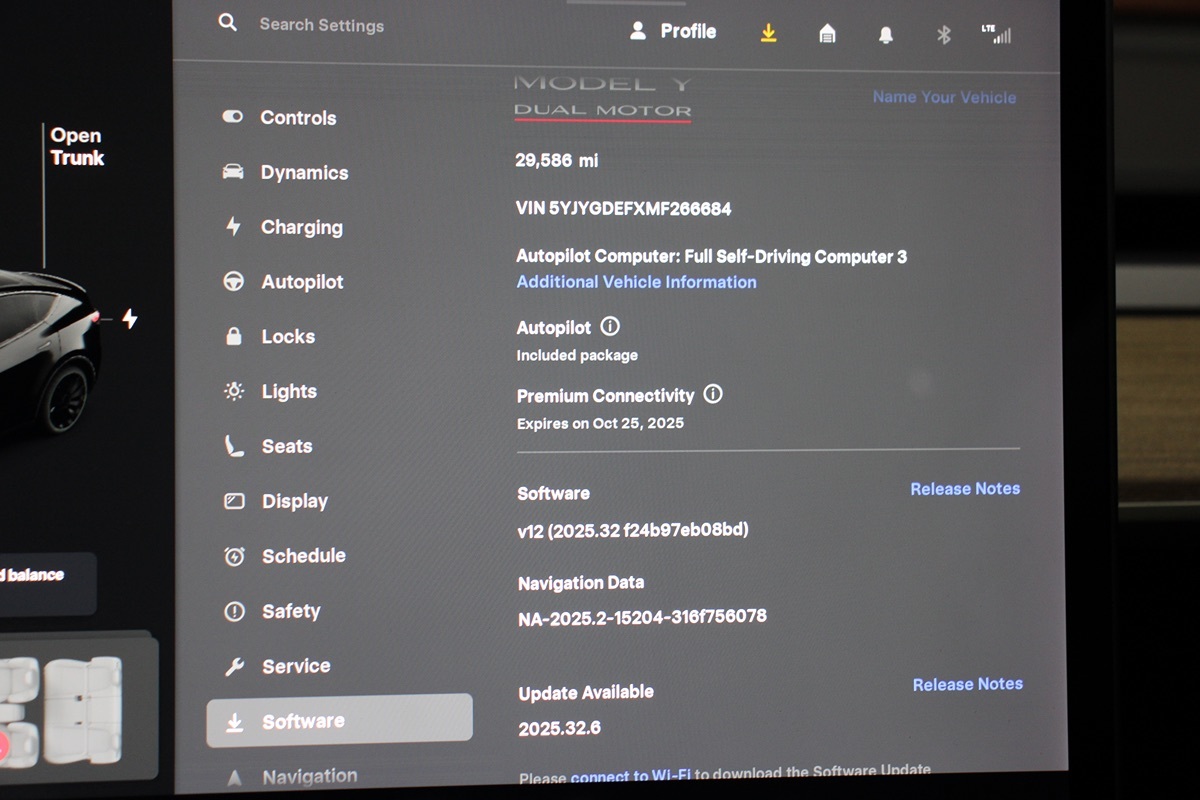Click the yellow software download icon
Image resolution: width=1200 pixels, height=800 pixels.
(768, 33)
